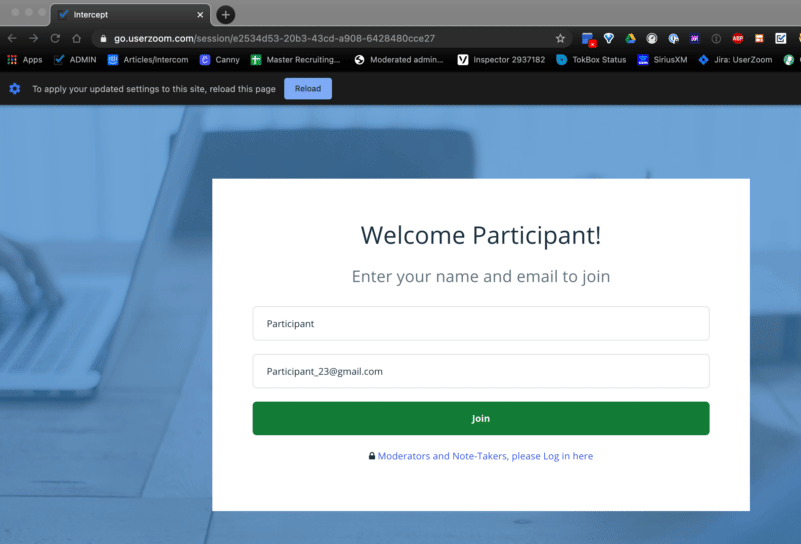Open the Moderators and Note-Takers login link
This screenshot has height=544, width=801.
coord(485,456)
